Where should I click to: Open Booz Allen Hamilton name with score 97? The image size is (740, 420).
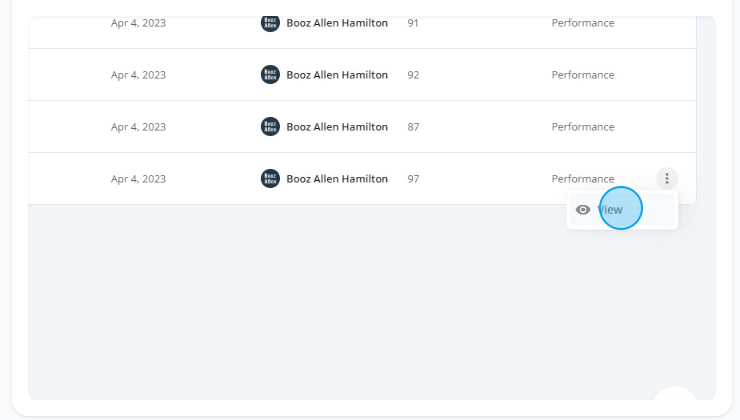pos(337,178)
